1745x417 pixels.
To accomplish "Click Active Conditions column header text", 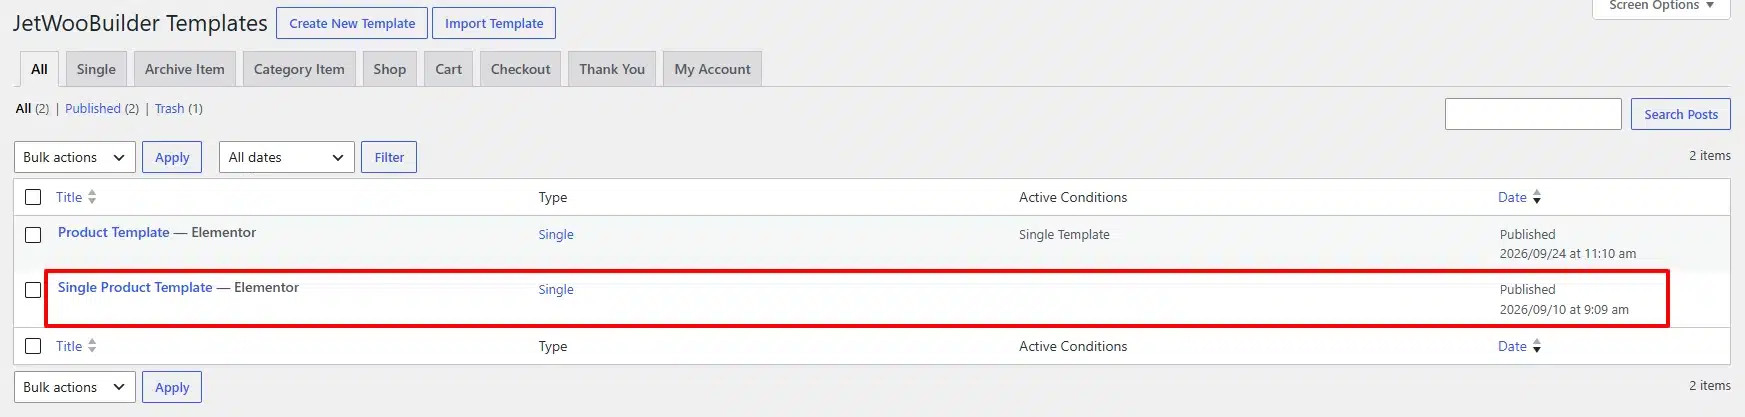I will pos(1073,197).
